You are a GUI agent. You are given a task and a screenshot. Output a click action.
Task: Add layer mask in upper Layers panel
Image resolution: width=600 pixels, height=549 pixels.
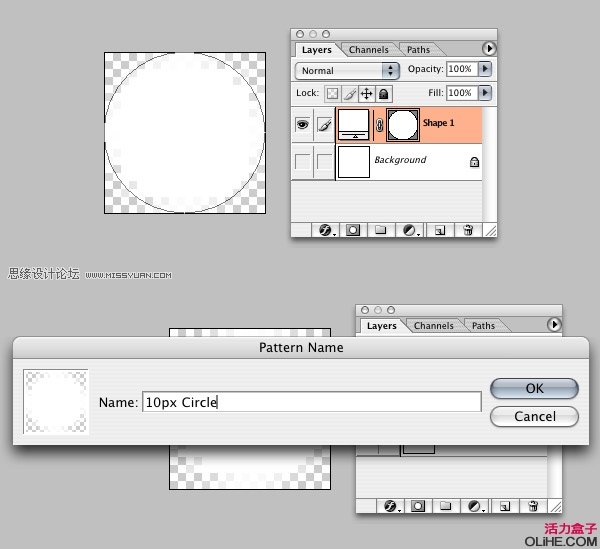coord(353,230)
